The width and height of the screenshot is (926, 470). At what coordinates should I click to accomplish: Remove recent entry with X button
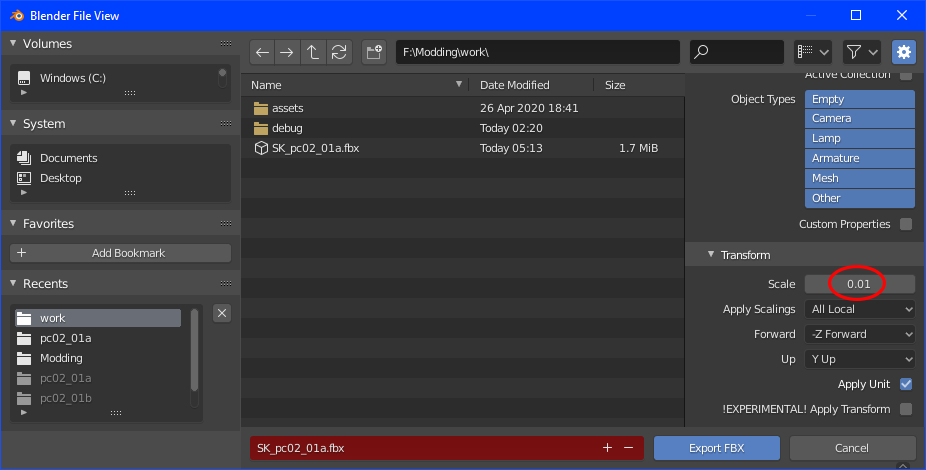click(x=222, y=313)
